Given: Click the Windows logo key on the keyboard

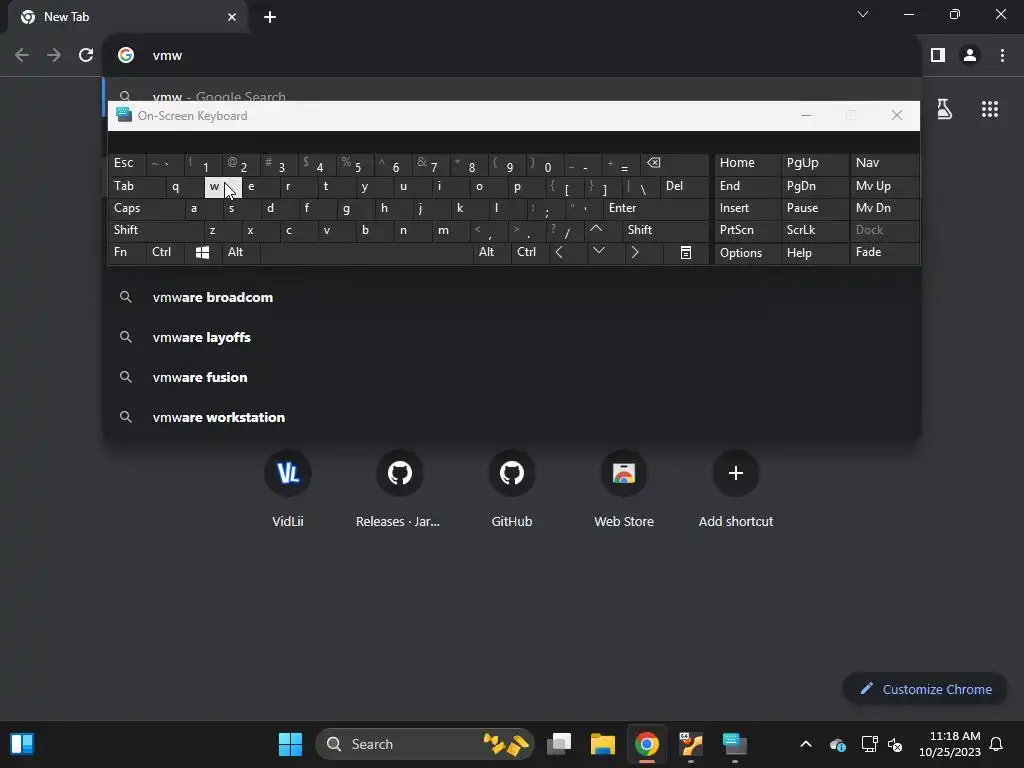Looking at the screenshot, I should click(x=202, y=252).
